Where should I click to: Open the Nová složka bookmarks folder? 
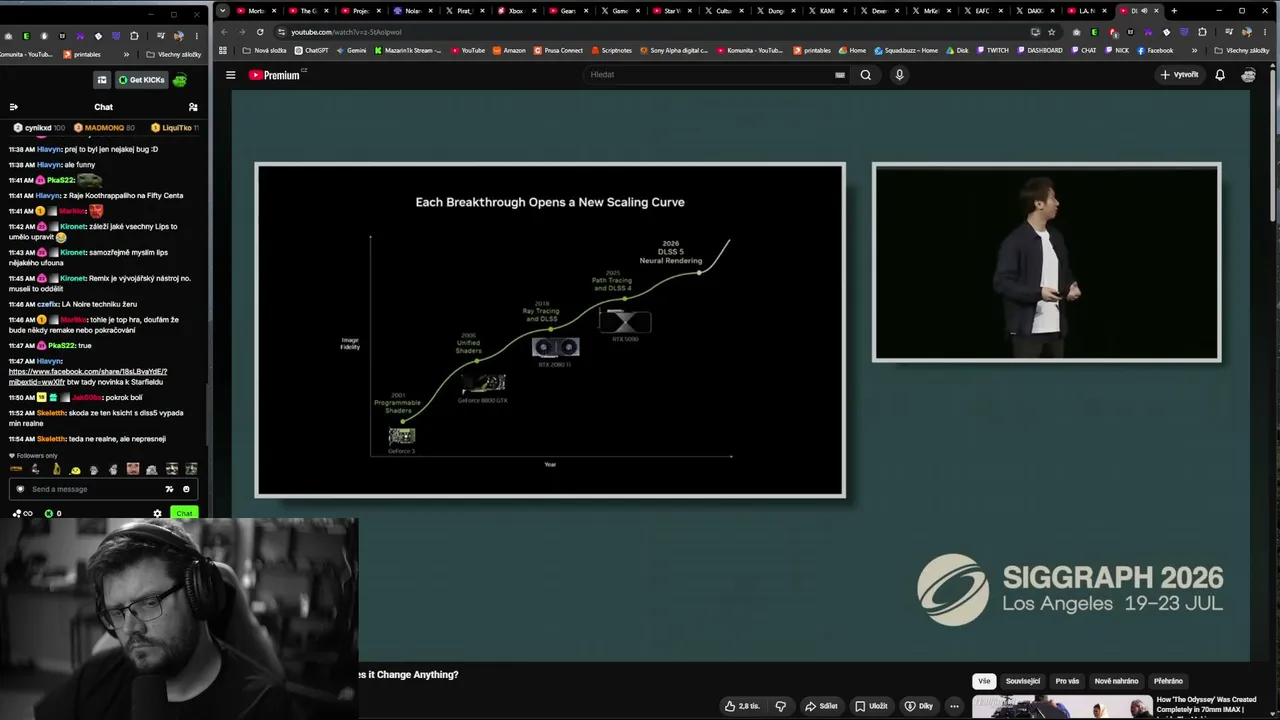[264, 50]
